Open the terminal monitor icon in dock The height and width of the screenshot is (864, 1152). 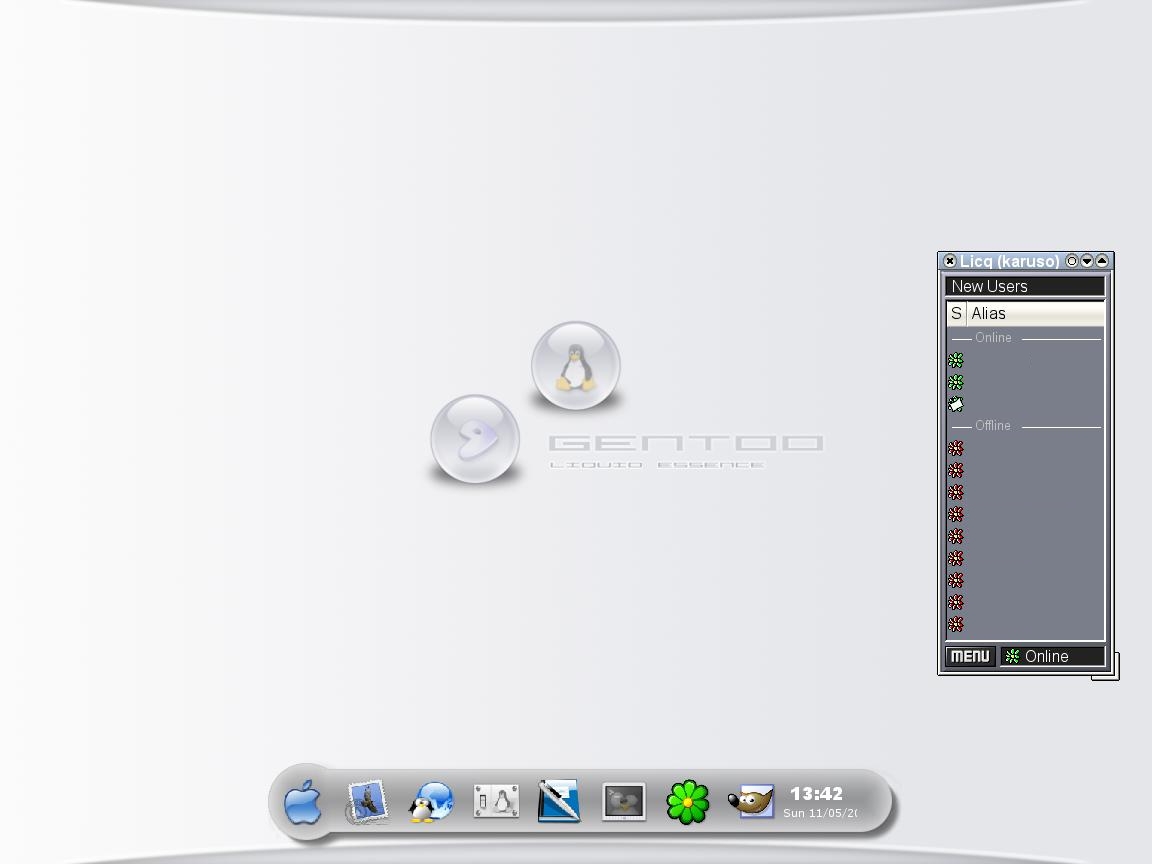coord(624,802)
